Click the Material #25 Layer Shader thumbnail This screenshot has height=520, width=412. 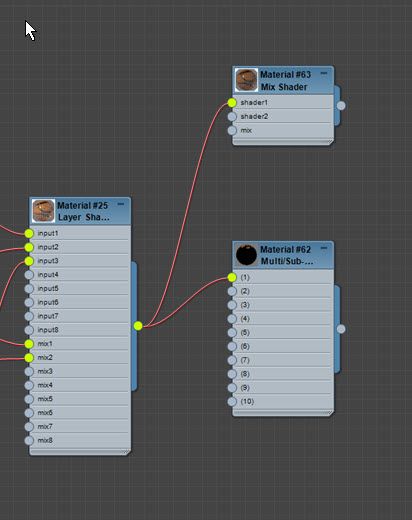click(43, 211)
